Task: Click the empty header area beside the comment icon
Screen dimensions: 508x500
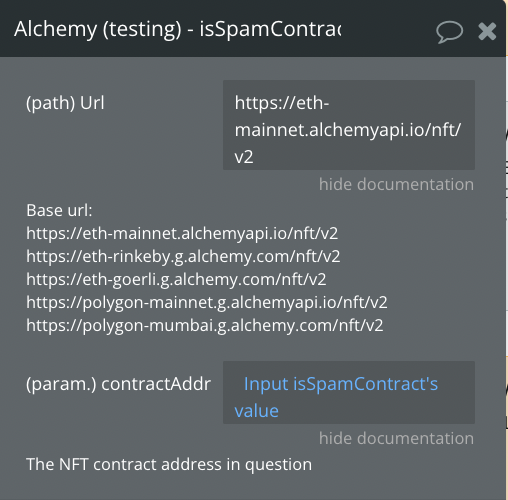Action: [387, 30]
